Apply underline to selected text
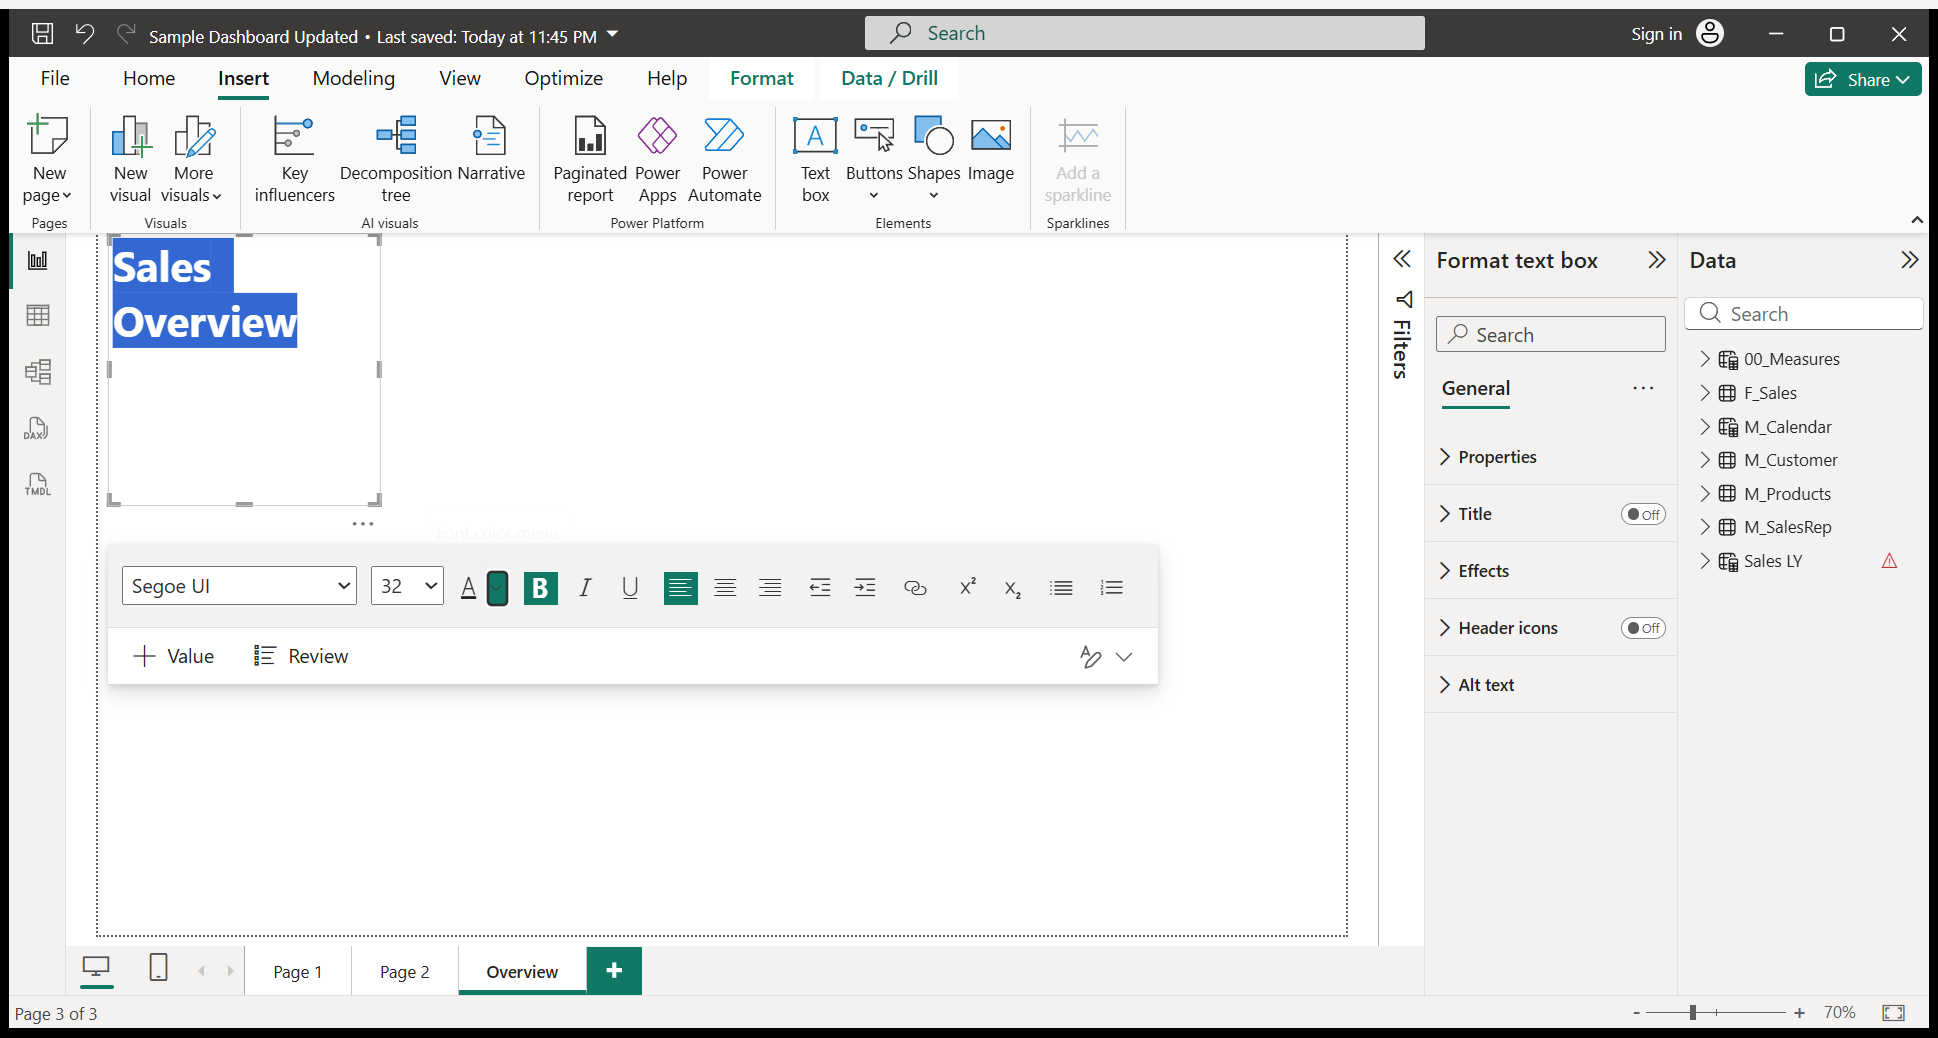The height and width of the screenshot is (1038, 1938). (630, 588)
